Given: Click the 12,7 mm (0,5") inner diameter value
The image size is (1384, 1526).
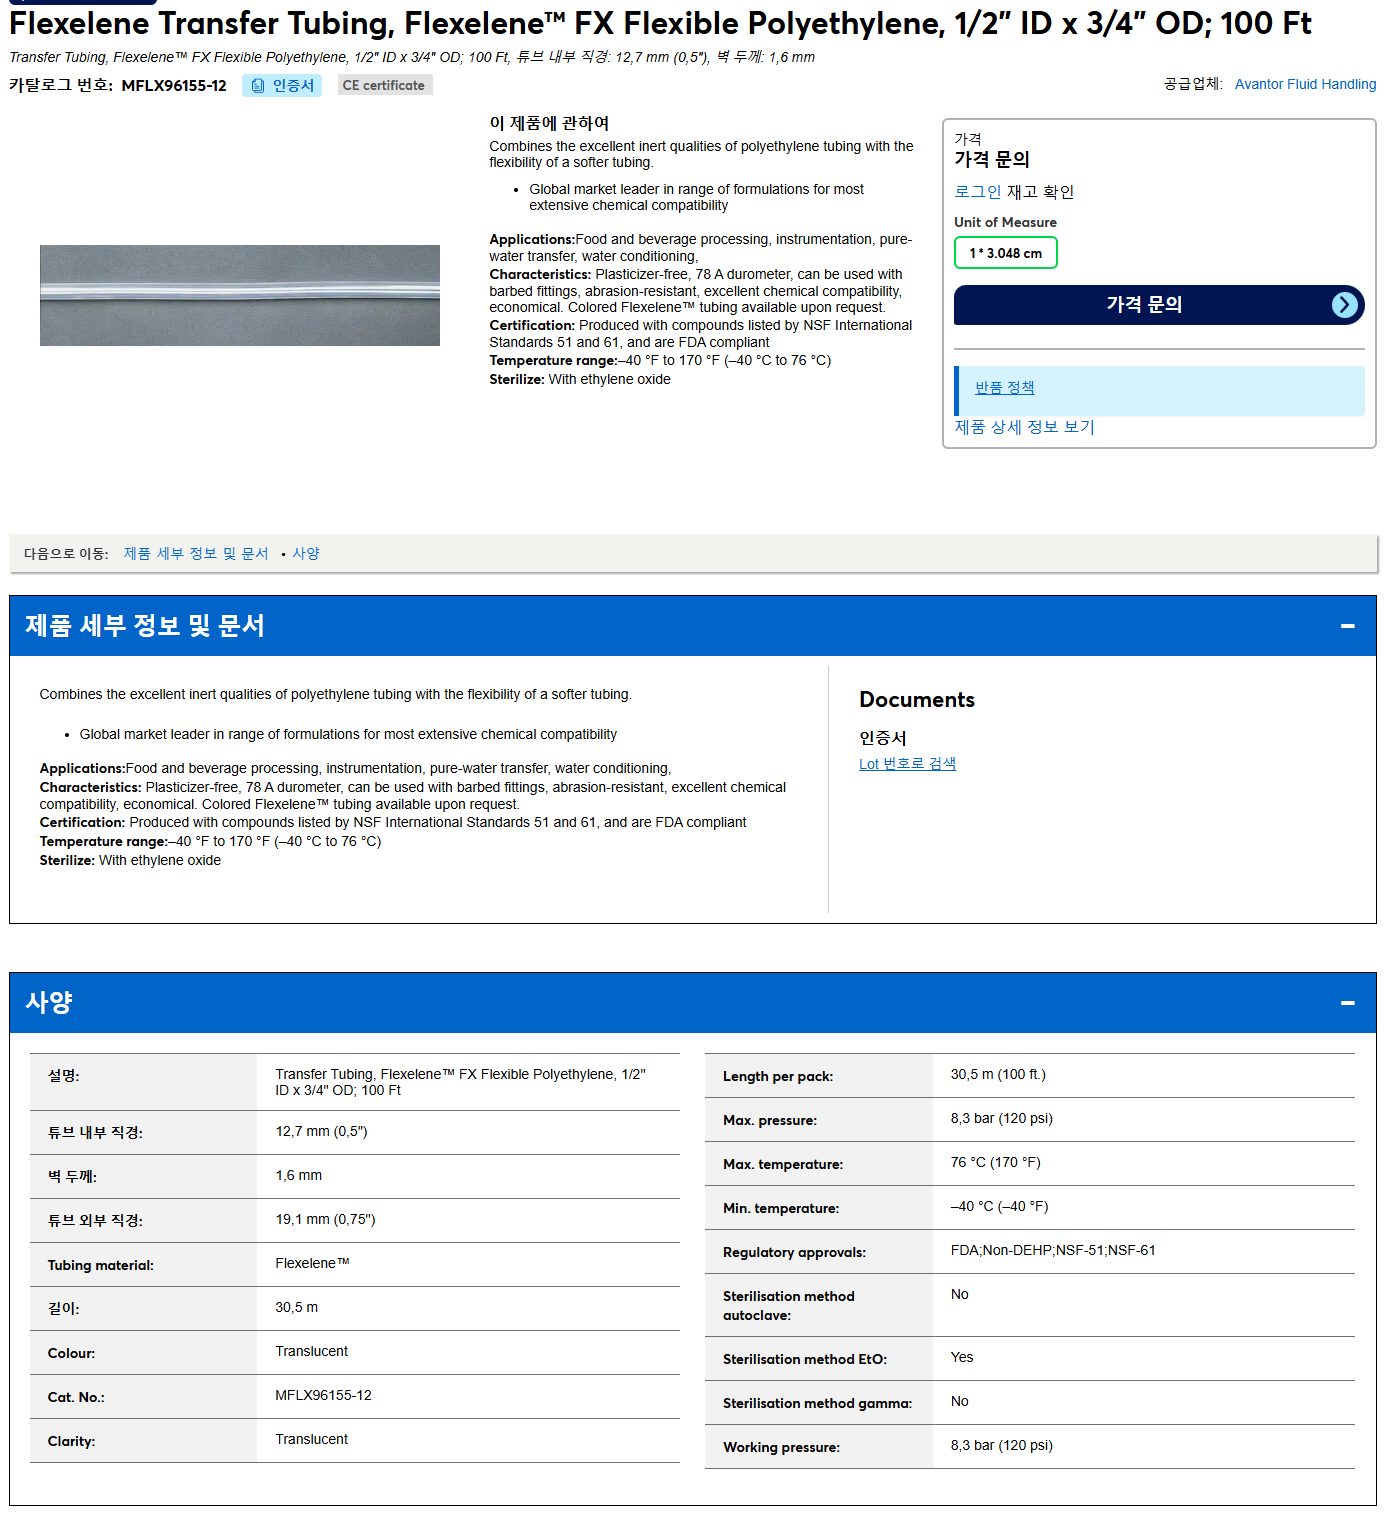Looking at the screenshot, I should [x=321, y=1132].
